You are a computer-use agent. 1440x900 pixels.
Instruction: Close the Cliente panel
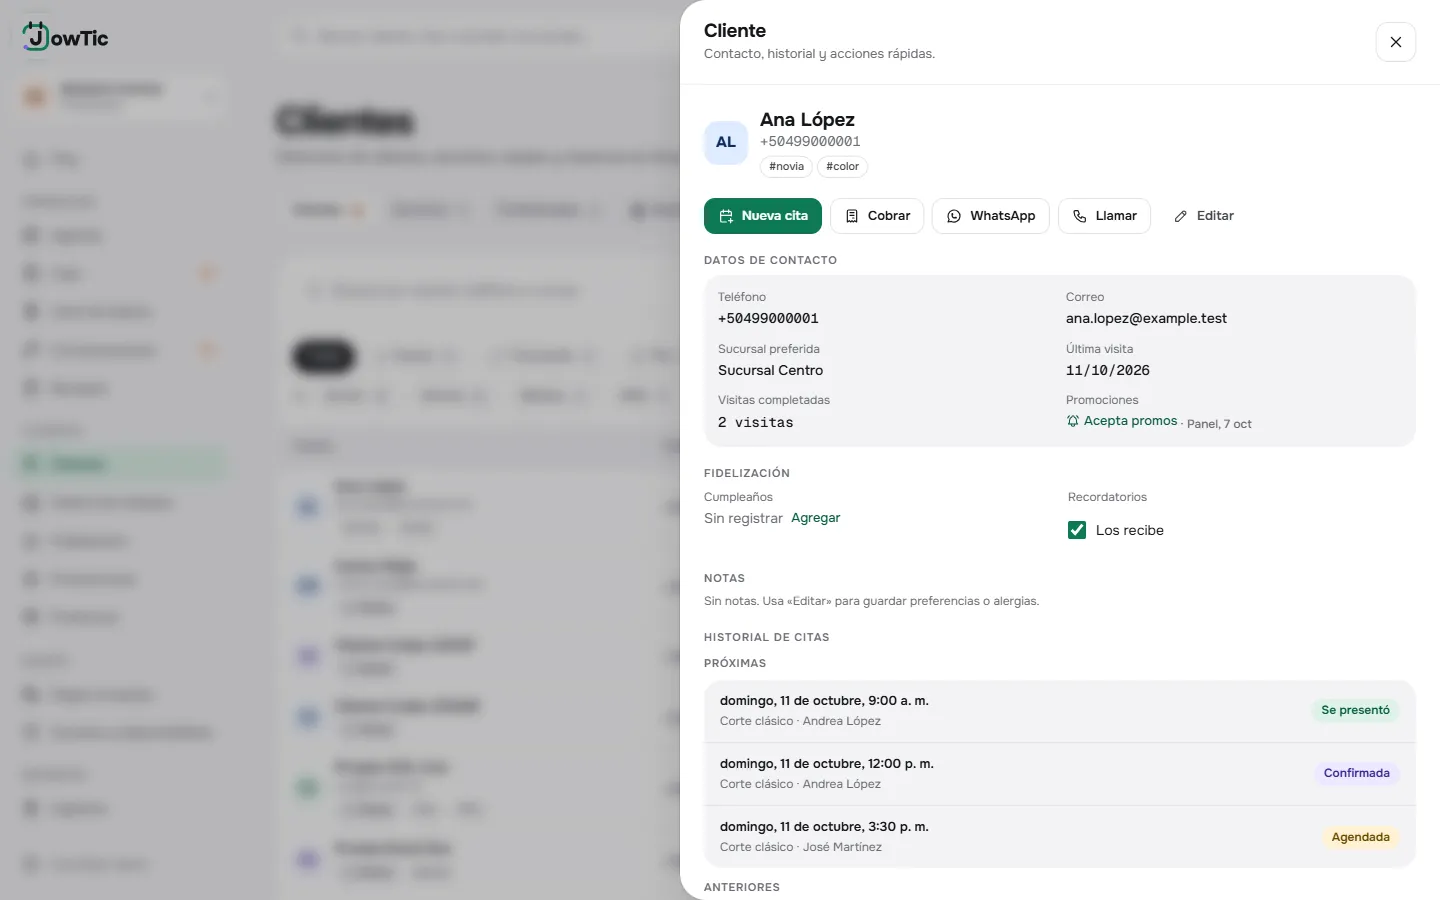pyautogui.click(x=1396, y=42)
